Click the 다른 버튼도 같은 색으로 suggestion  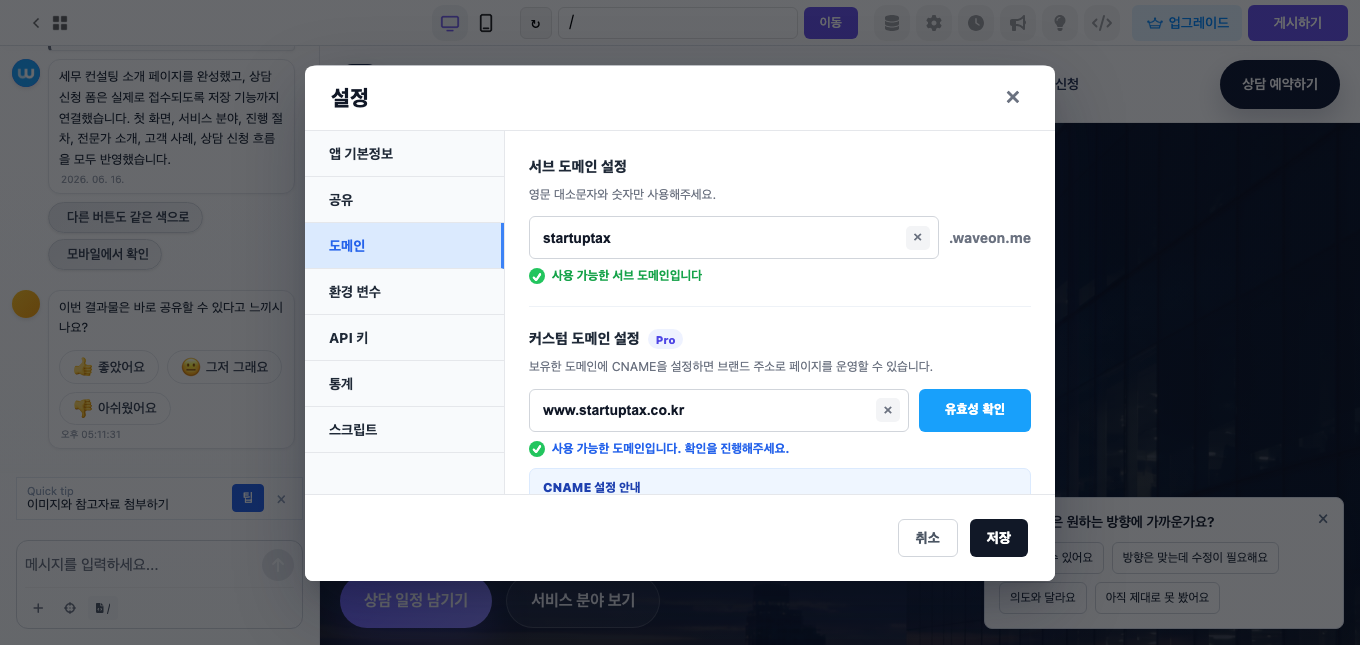click(x=126, y=216)
